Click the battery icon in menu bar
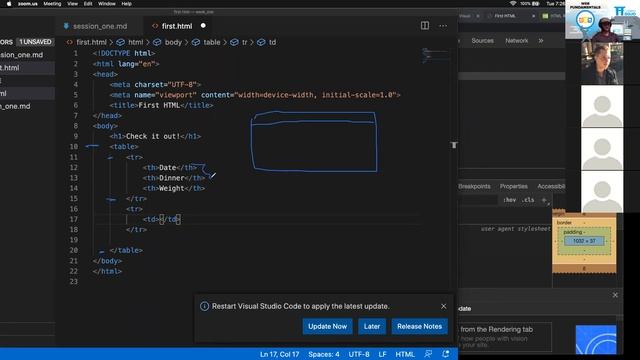 click(x=536, y=3)
